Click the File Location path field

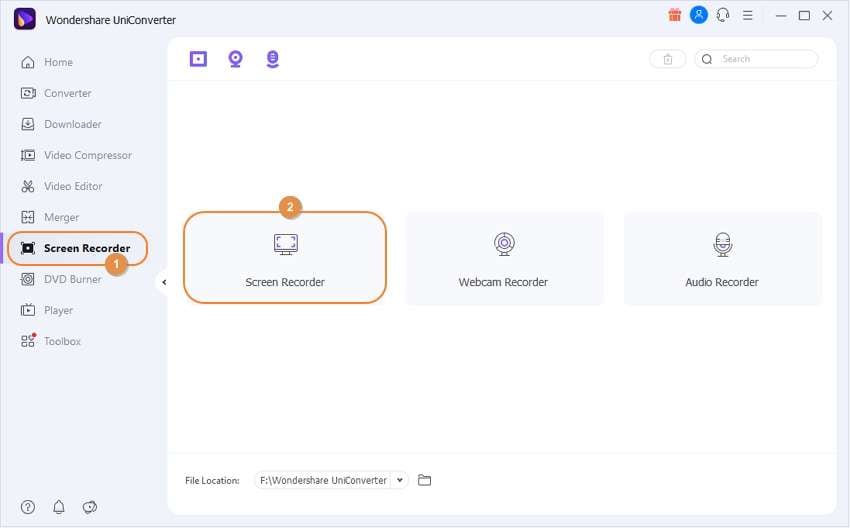(x=324, y=480)
